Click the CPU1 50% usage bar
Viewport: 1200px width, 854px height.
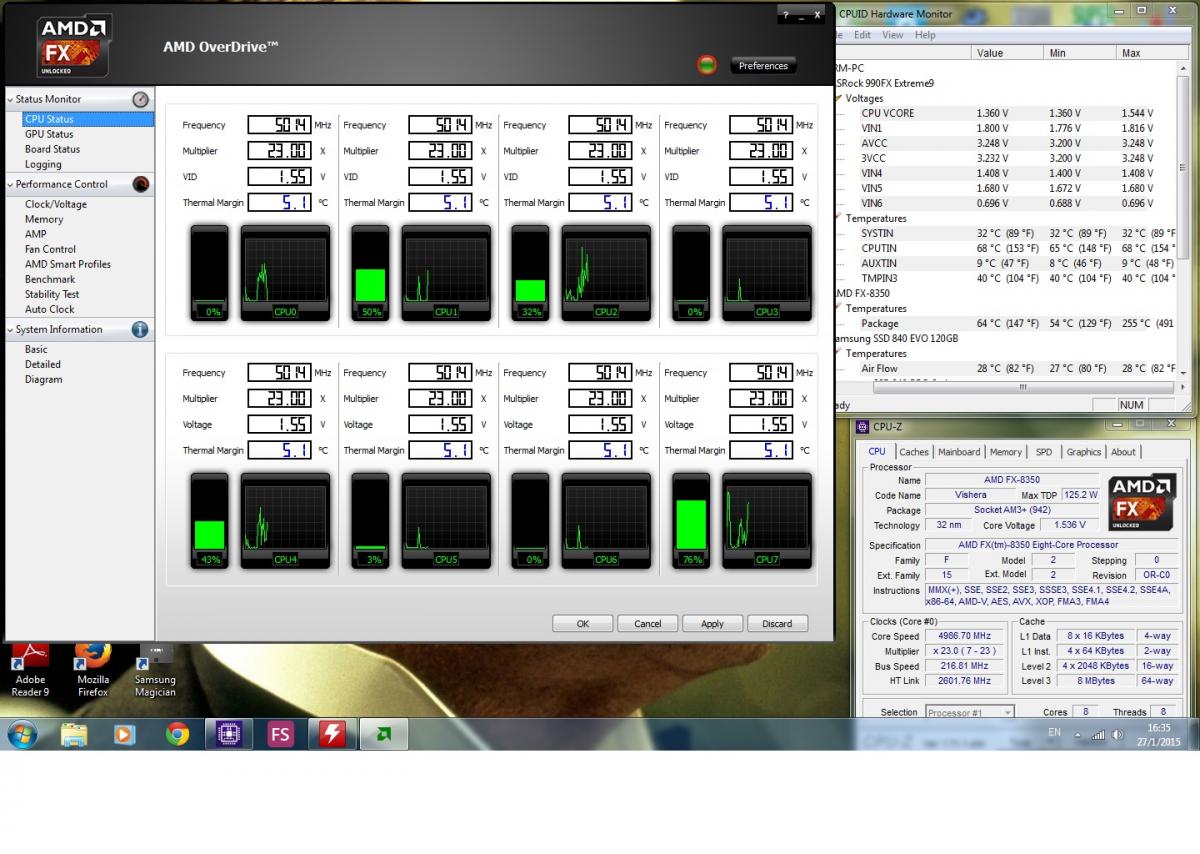pyautogui.click(x=370, y=273)
